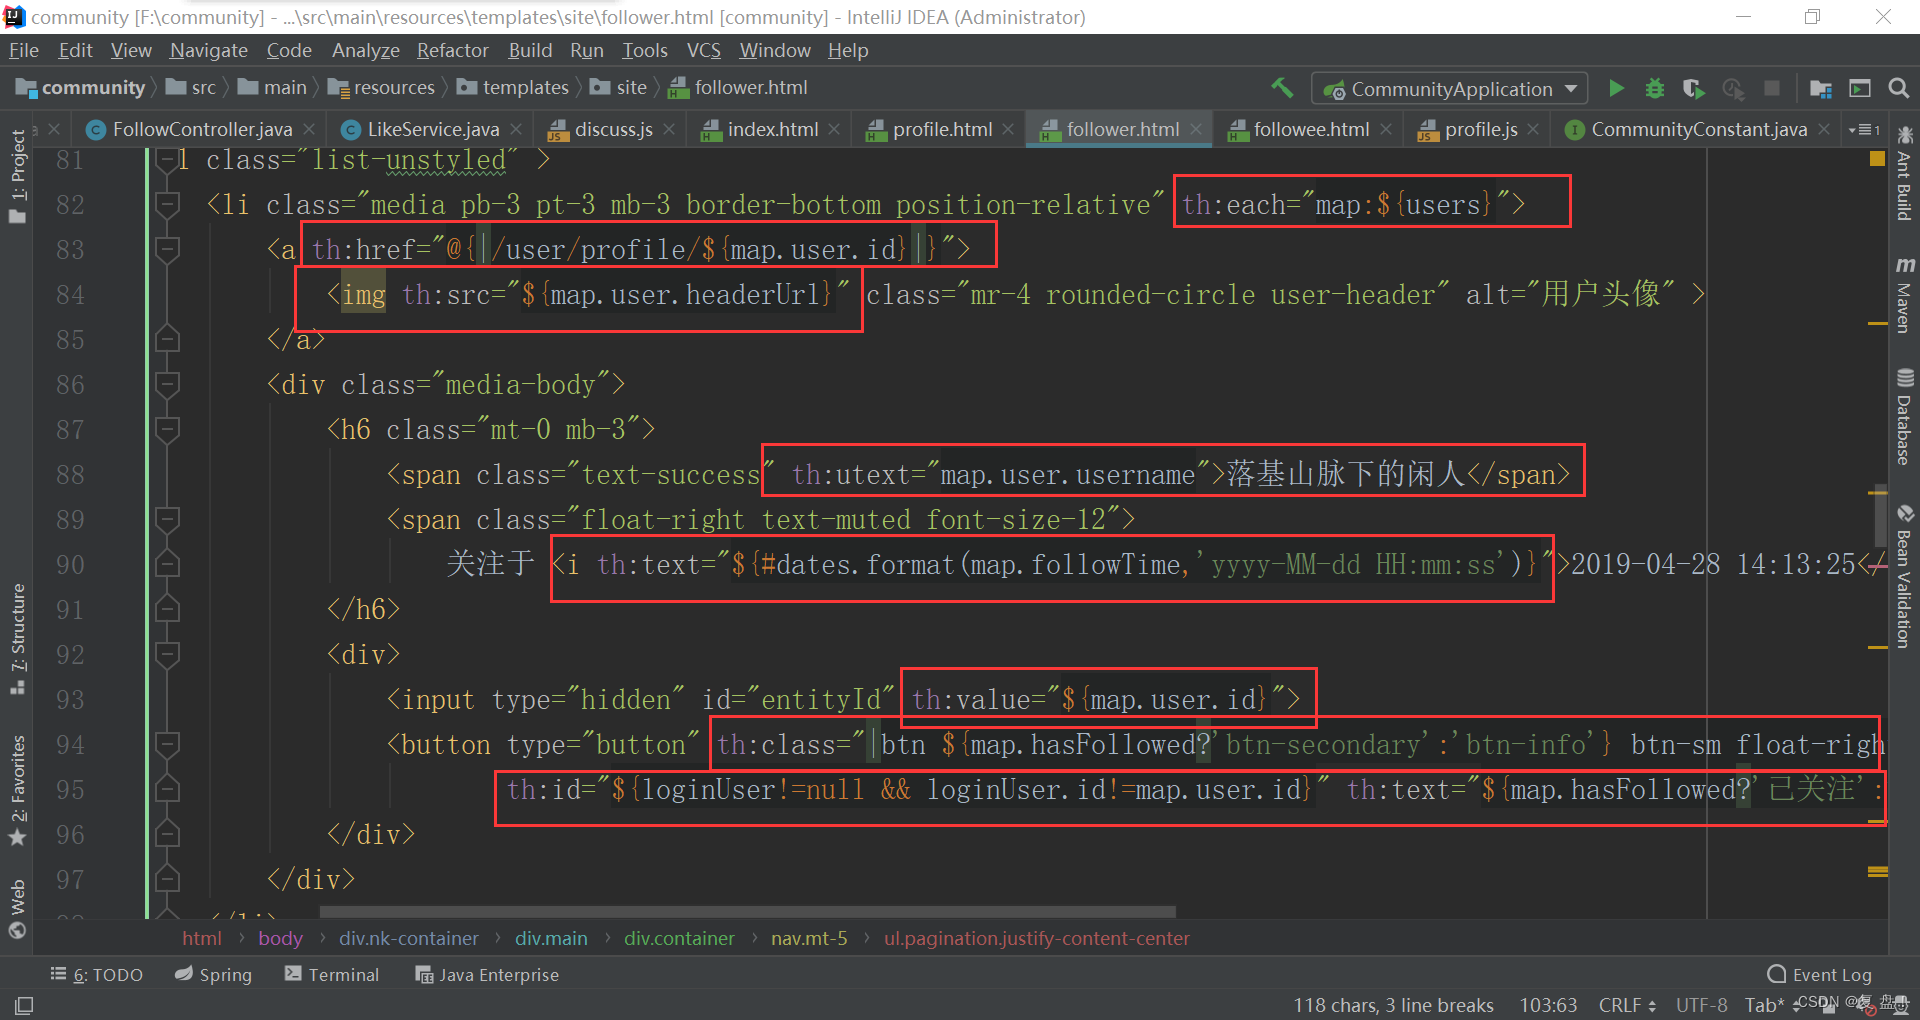The height and width of the screenshot is (1020, 1920).
Task: Click the toolbar icon left of Search Everywhere
Action: click(1859, 88)
